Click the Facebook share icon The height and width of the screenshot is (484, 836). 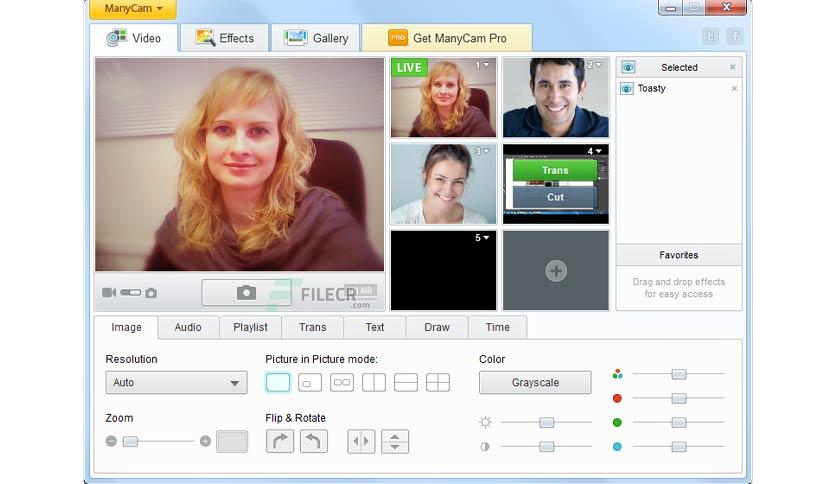735,36
